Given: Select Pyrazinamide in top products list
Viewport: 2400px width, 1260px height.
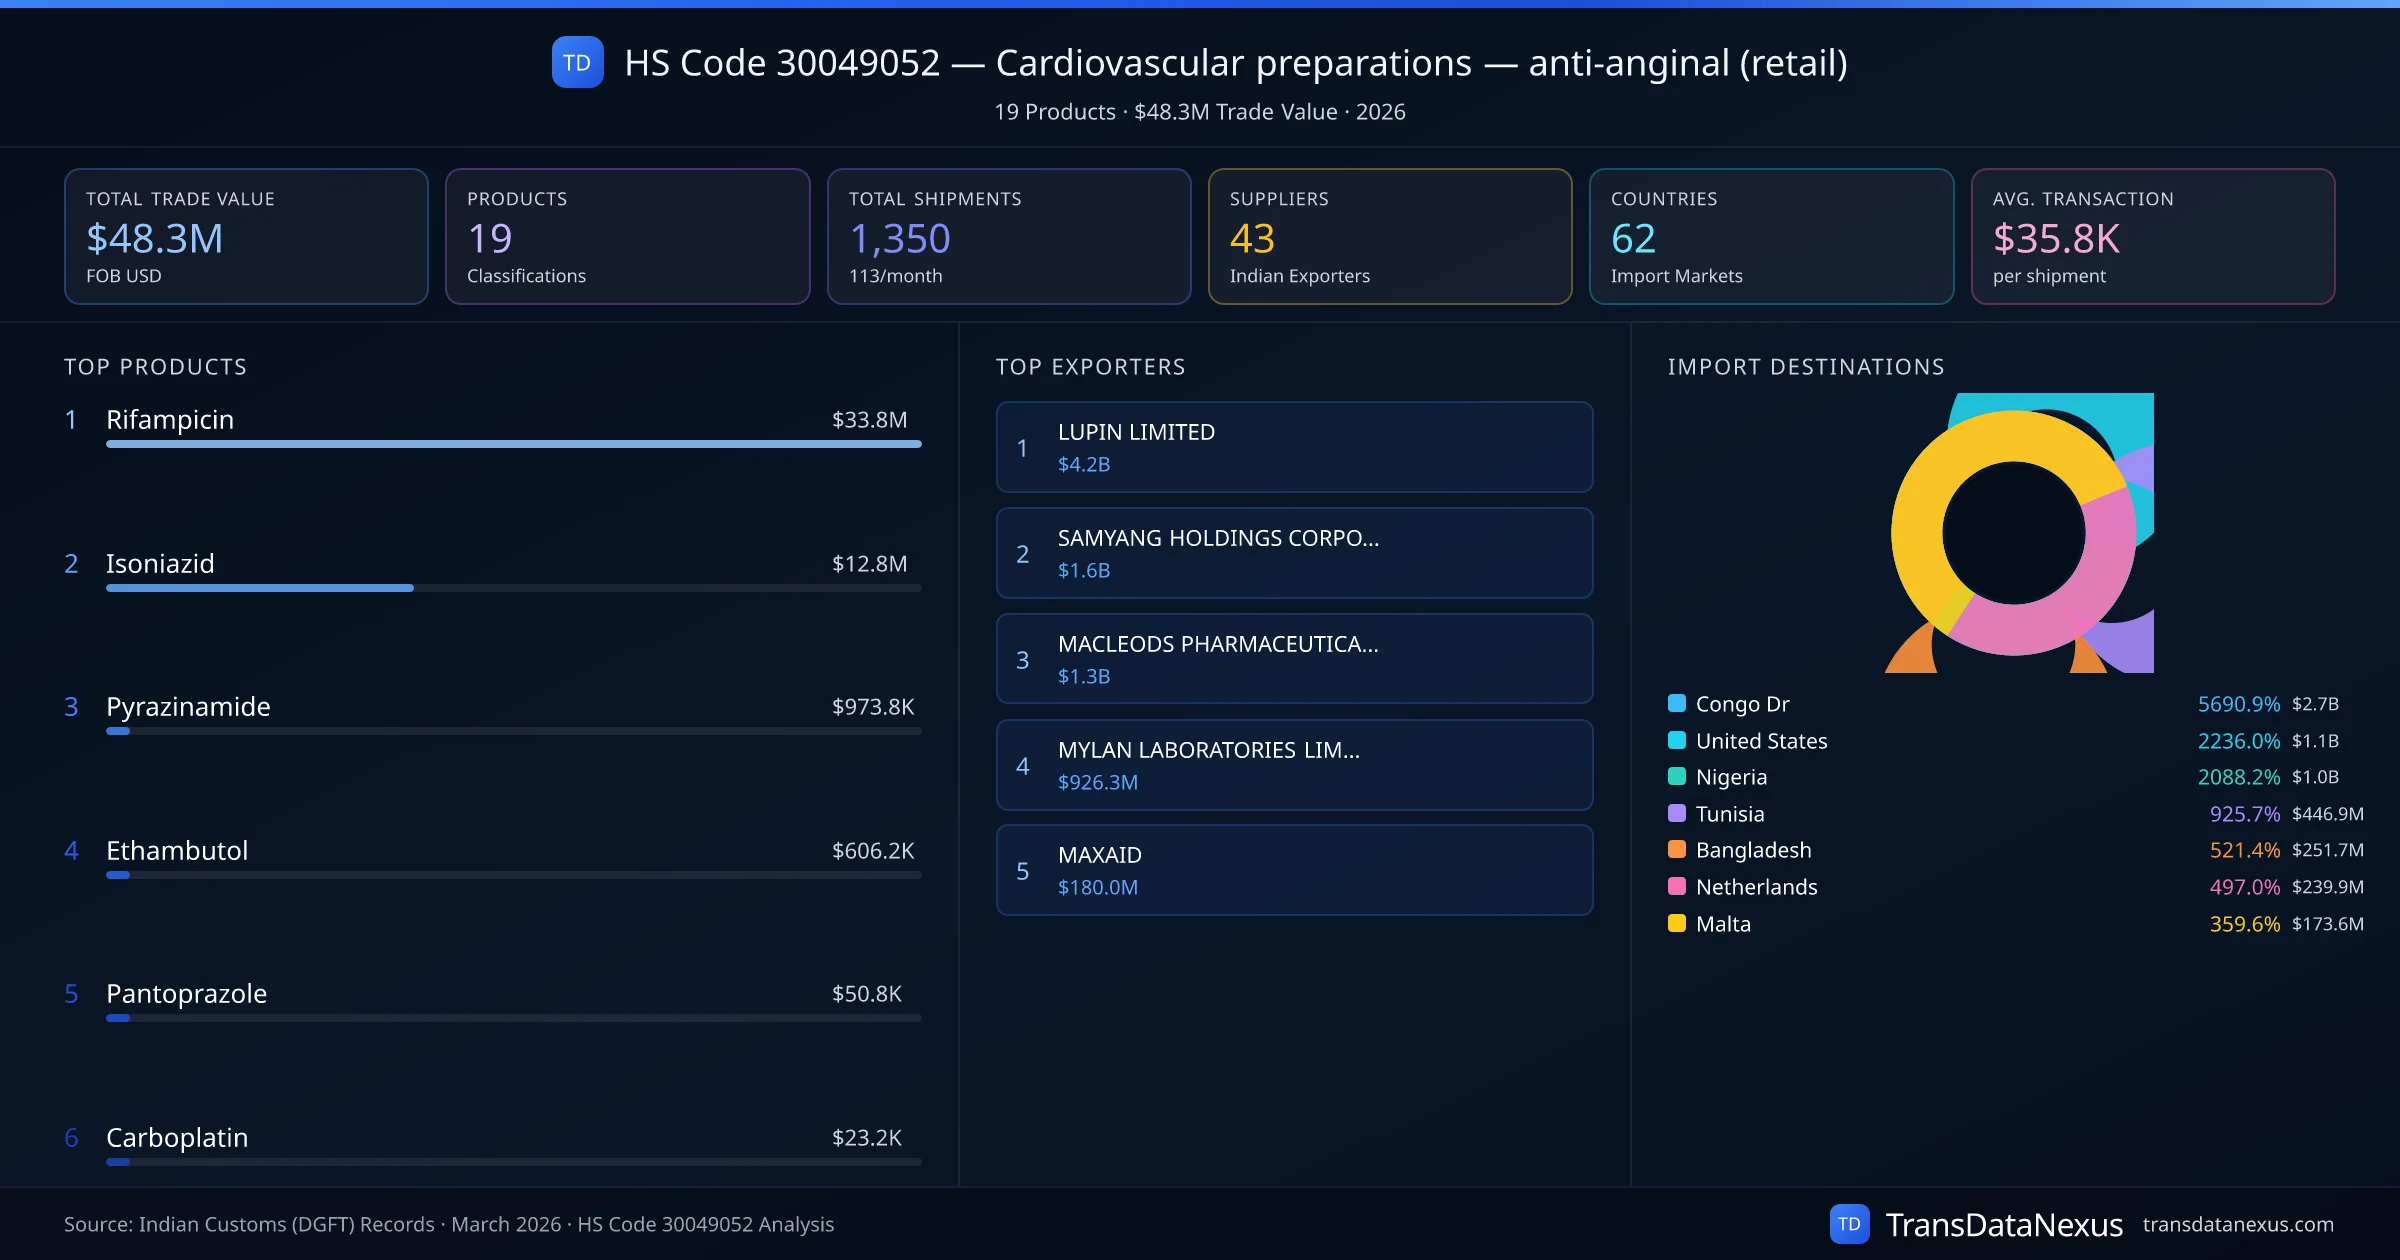Looking at the screenshot, I should 188,706.
